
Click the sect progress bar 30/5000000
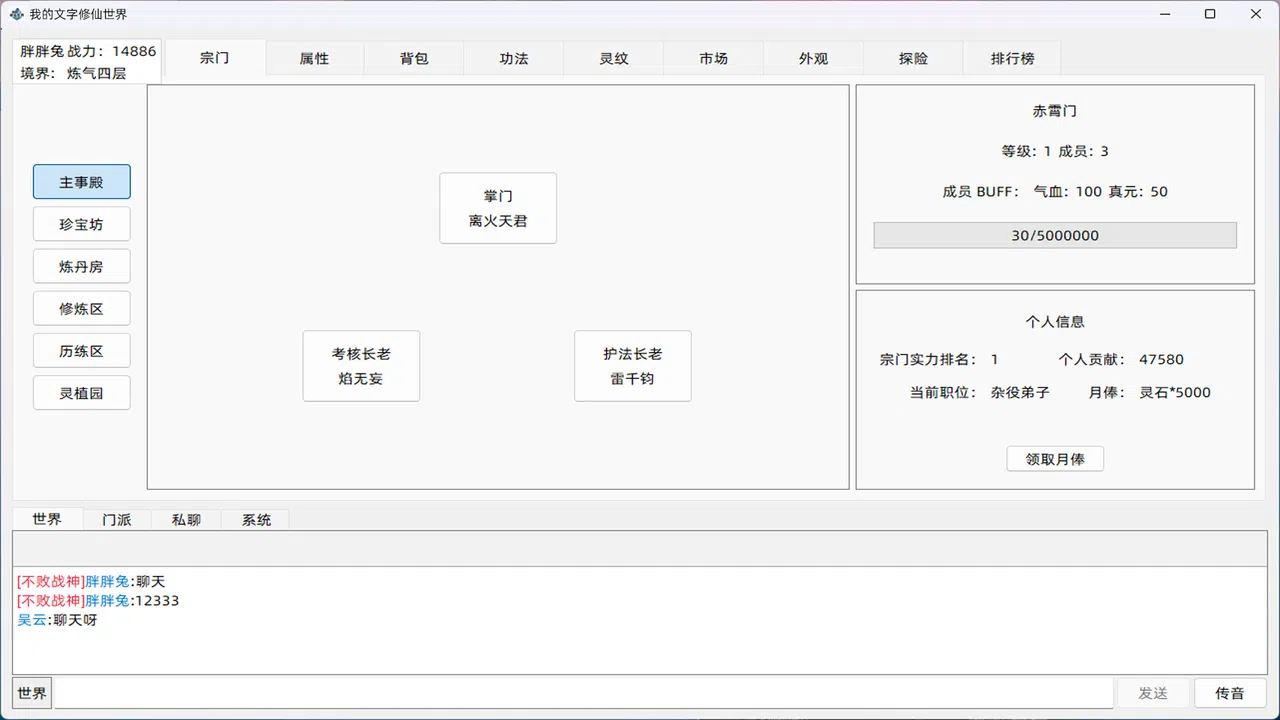(1055, 235)
